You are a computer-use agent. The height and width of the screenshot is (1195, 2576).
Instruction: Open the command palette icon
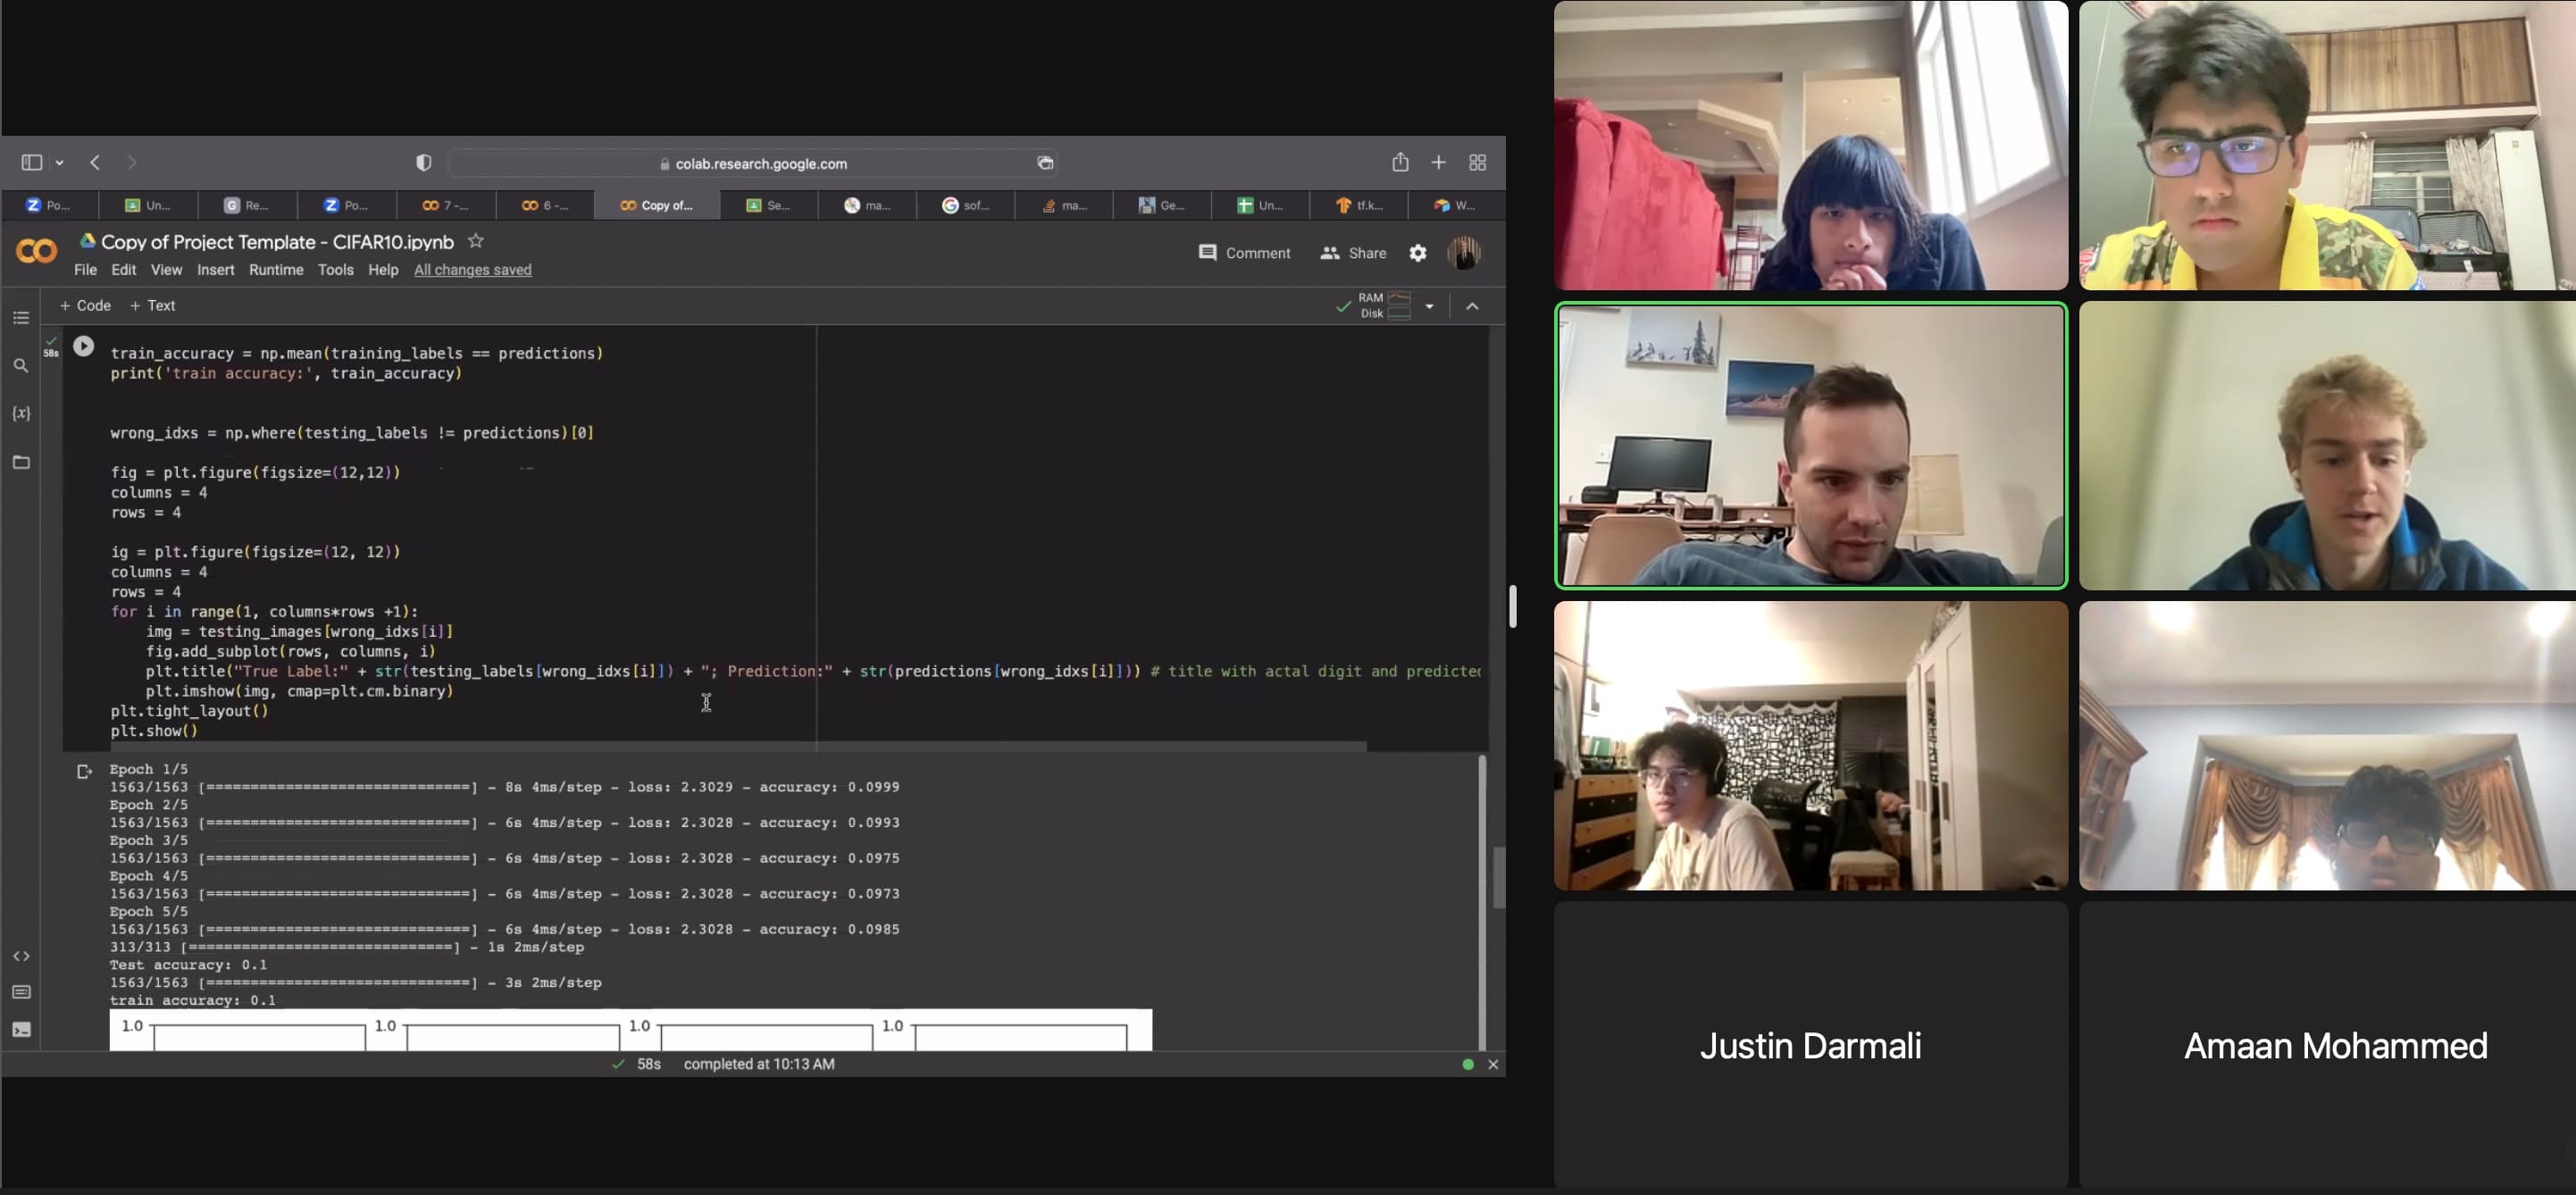click(x=21, y=992)
